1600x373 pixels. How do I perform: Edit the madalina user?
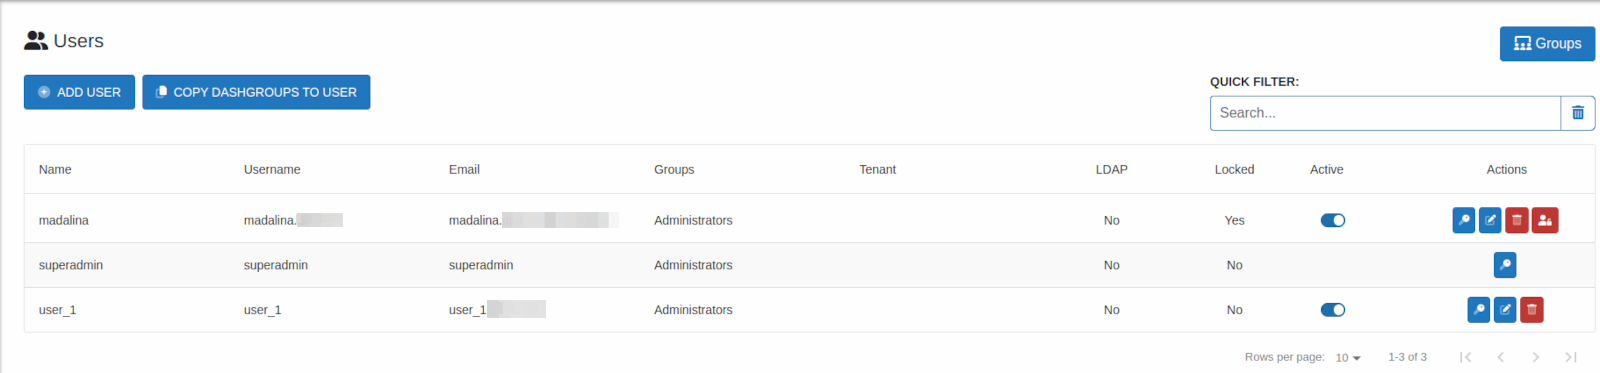1490,220
